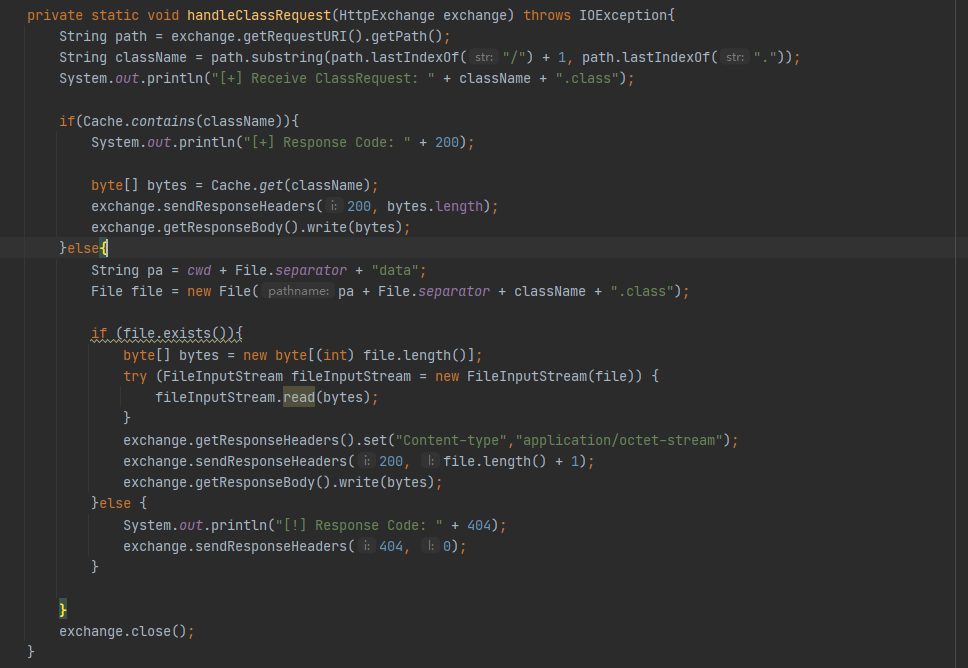968x668 pixels.
Task: Click the italic cwd variable
Action: [199, 270]
